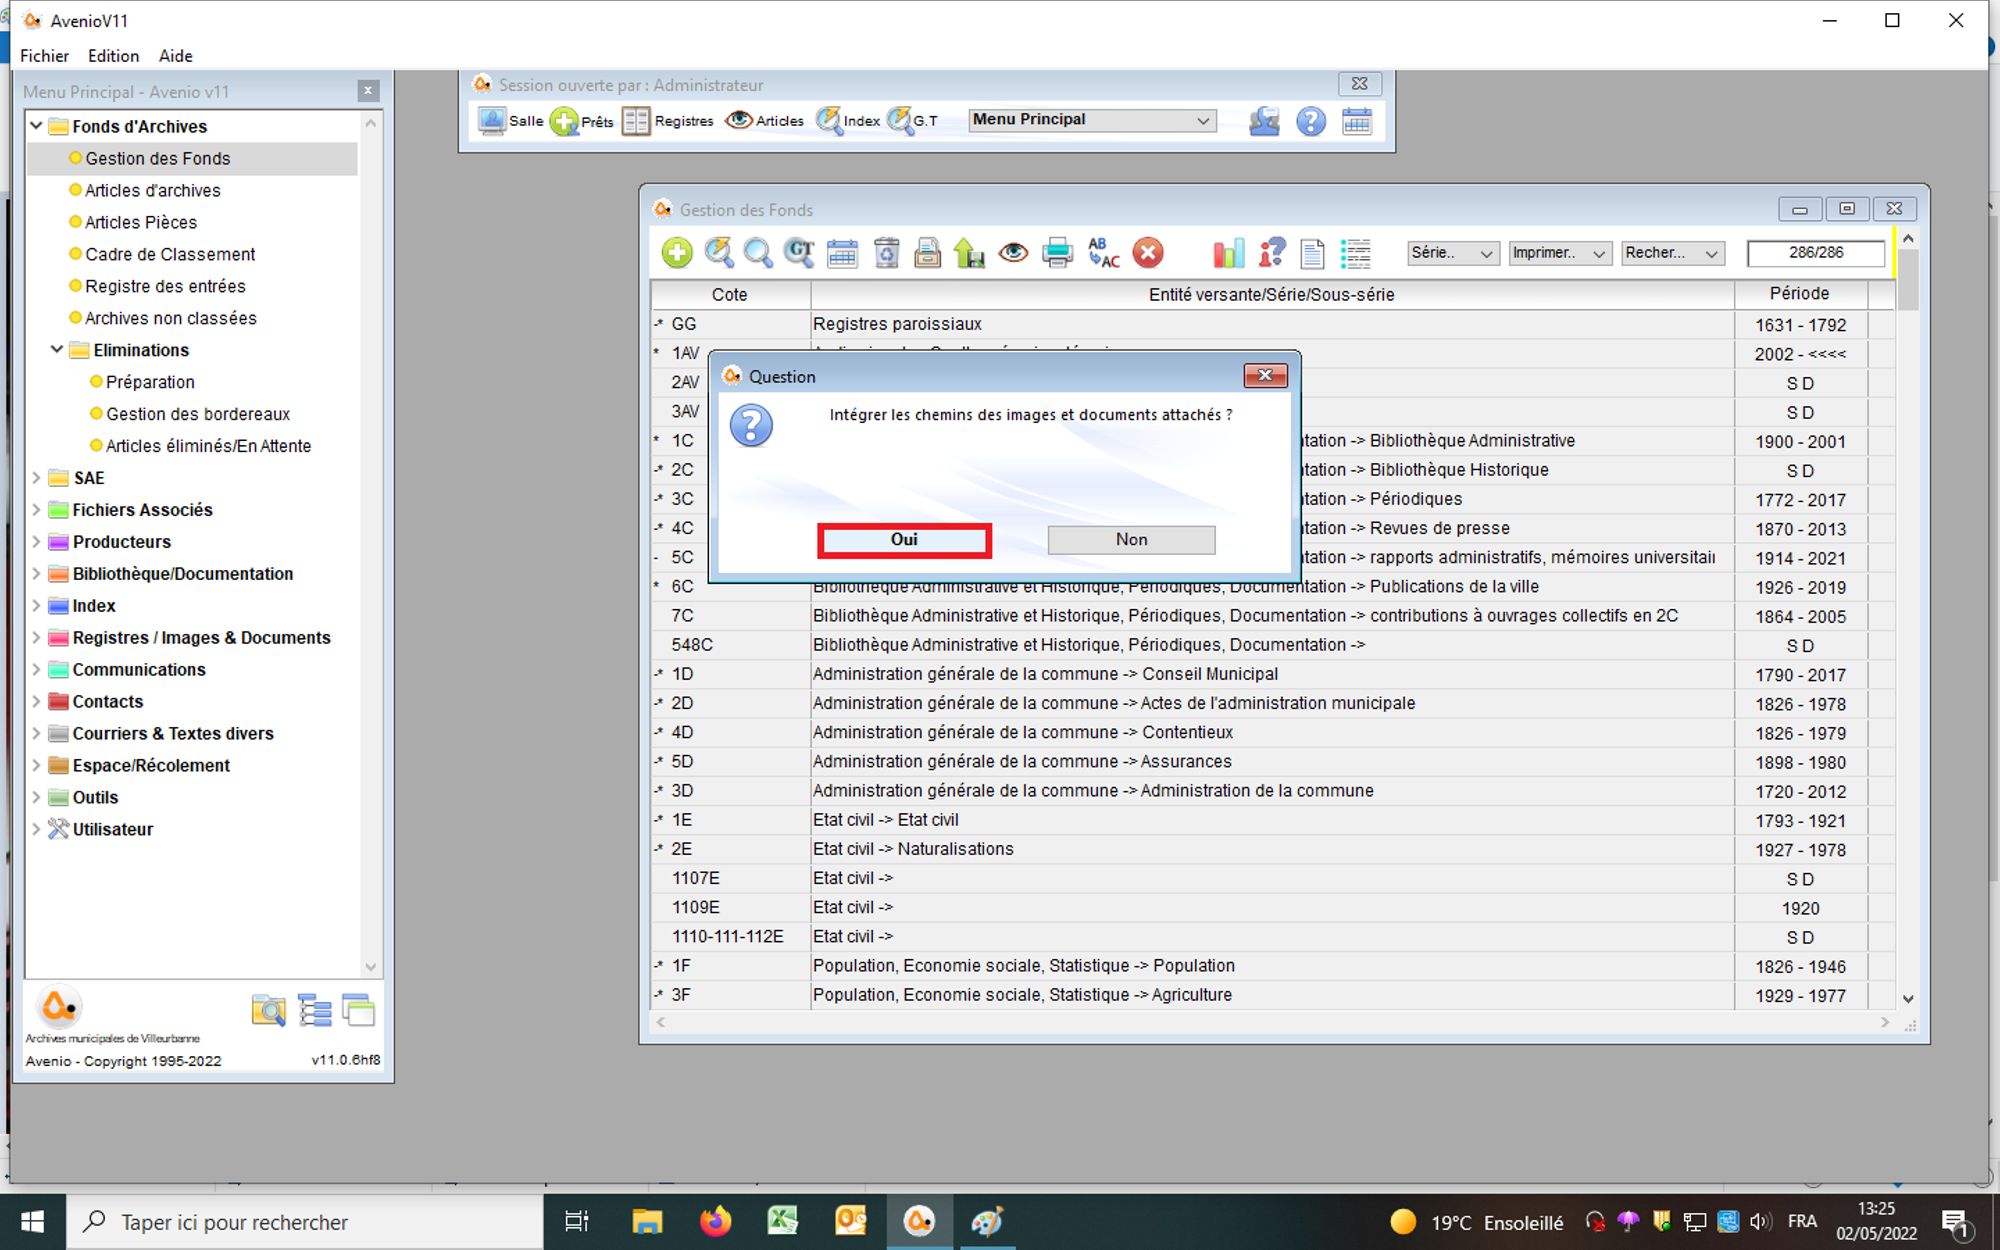Open the Edition menu
Viewport: 2000px width, 1250px height.
(113, 56)
